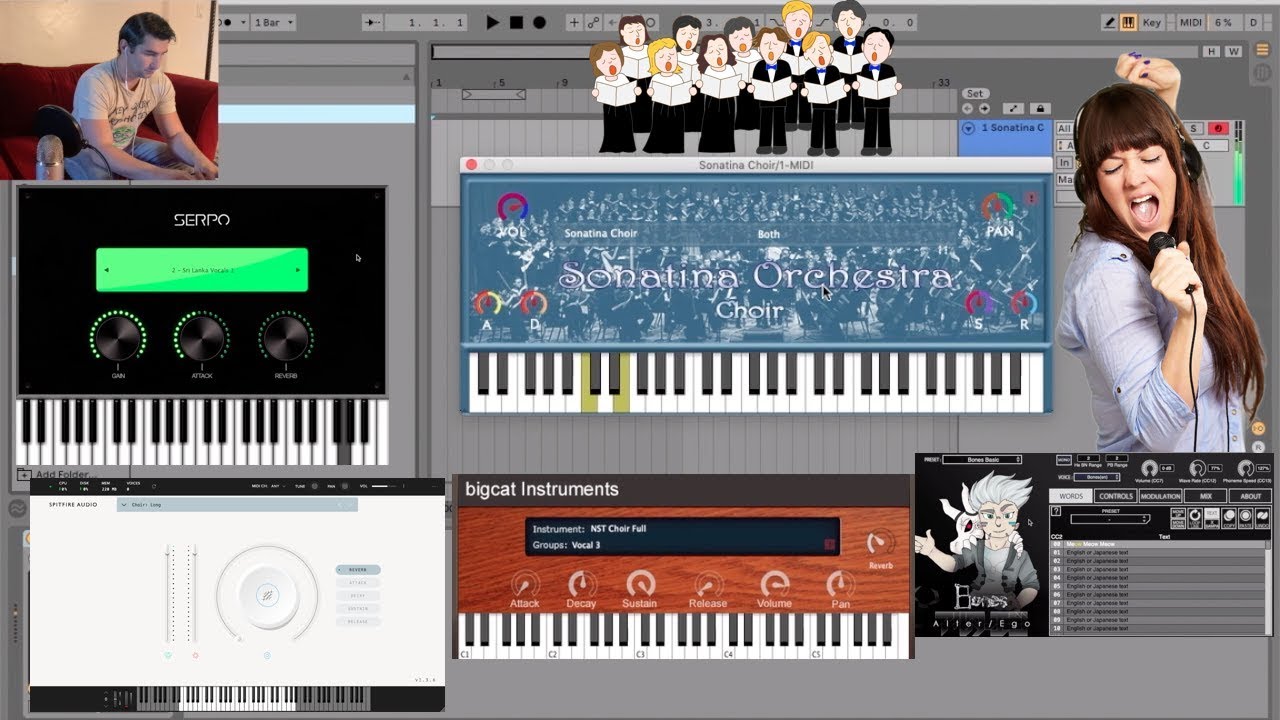Toggle the Draw Mode pencil icon

pos(1109,22)
